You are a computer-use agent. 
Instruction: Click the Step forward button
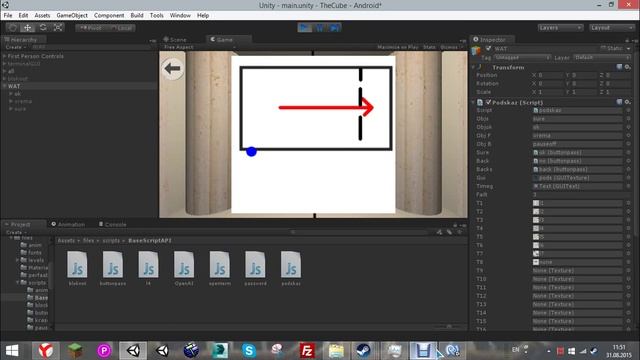click(335, 28)
